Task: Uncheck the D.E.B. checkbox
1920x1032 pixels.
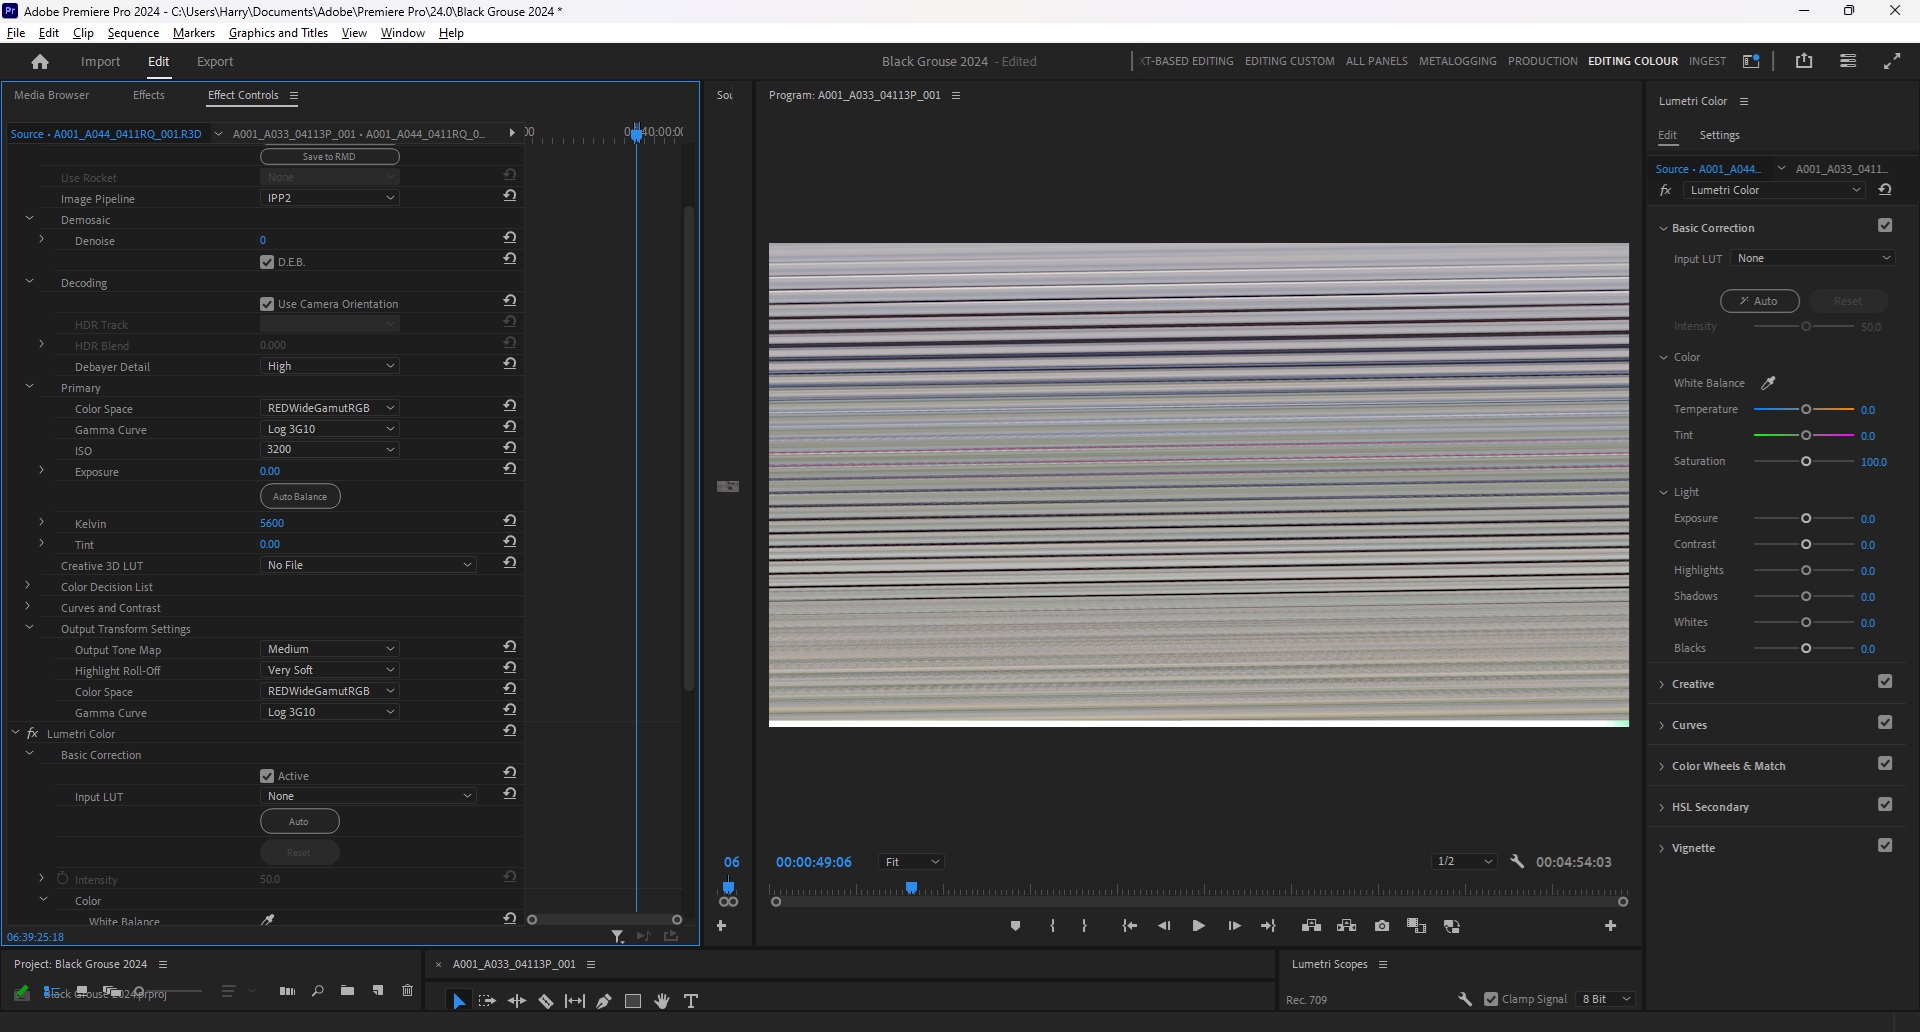Action: (x=267, y=261)
